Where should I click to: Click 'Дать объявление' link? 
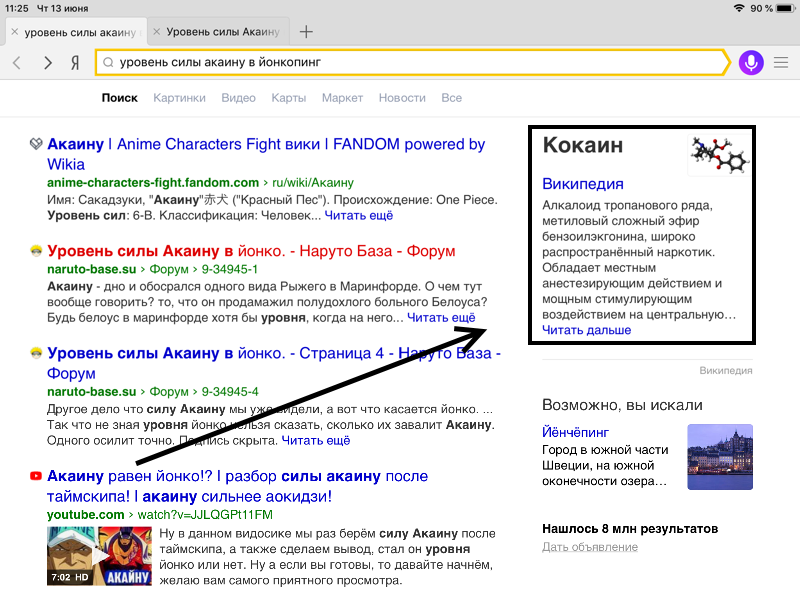590,547
